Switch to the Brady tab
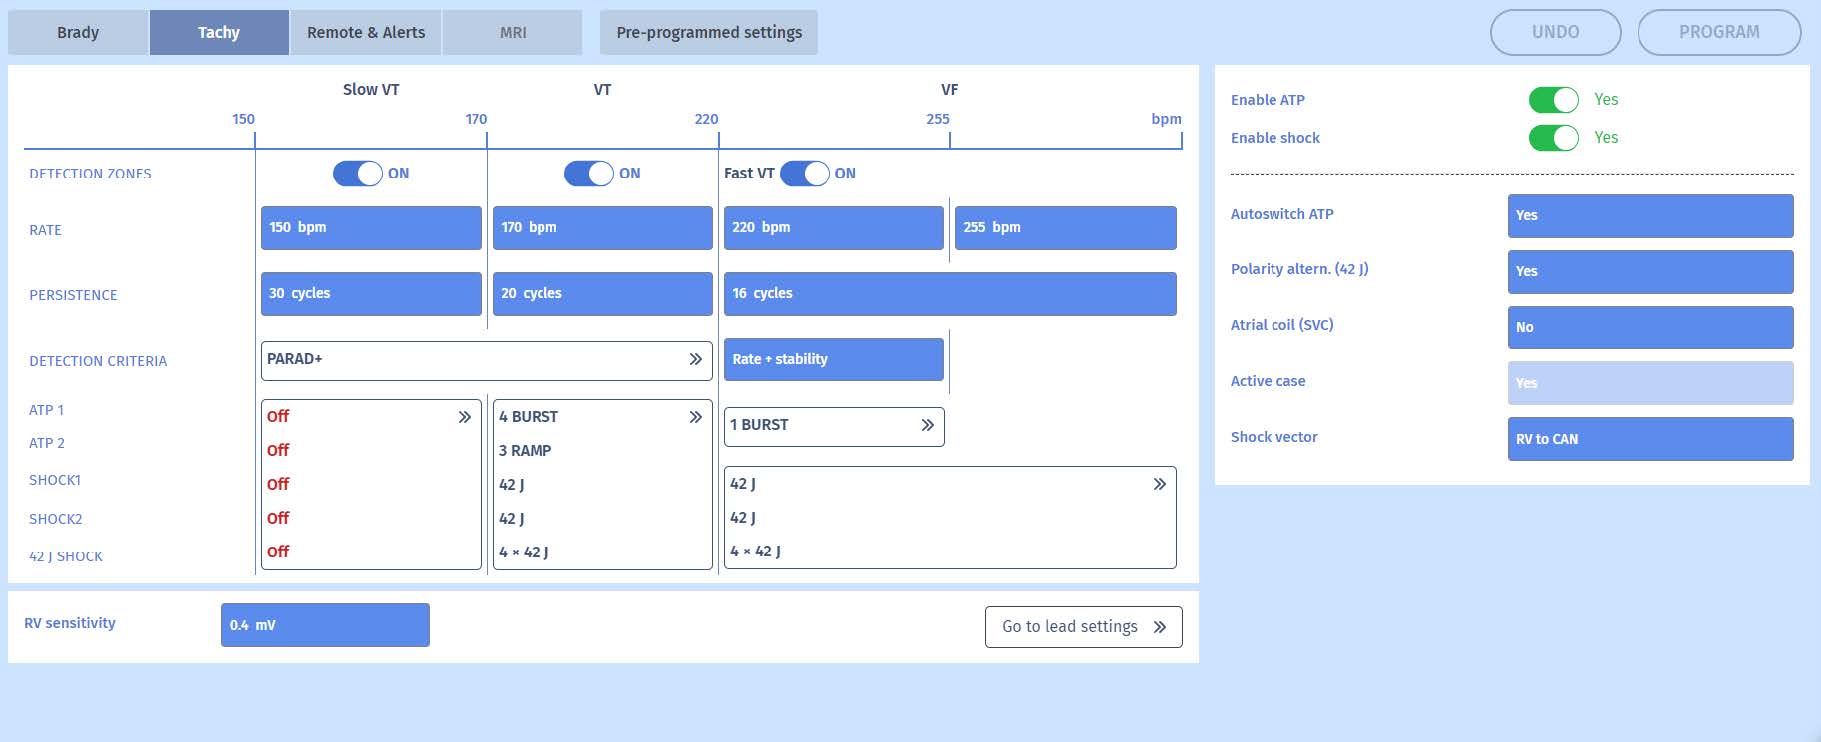This screenshot has width=1821, height=742. 78,32
